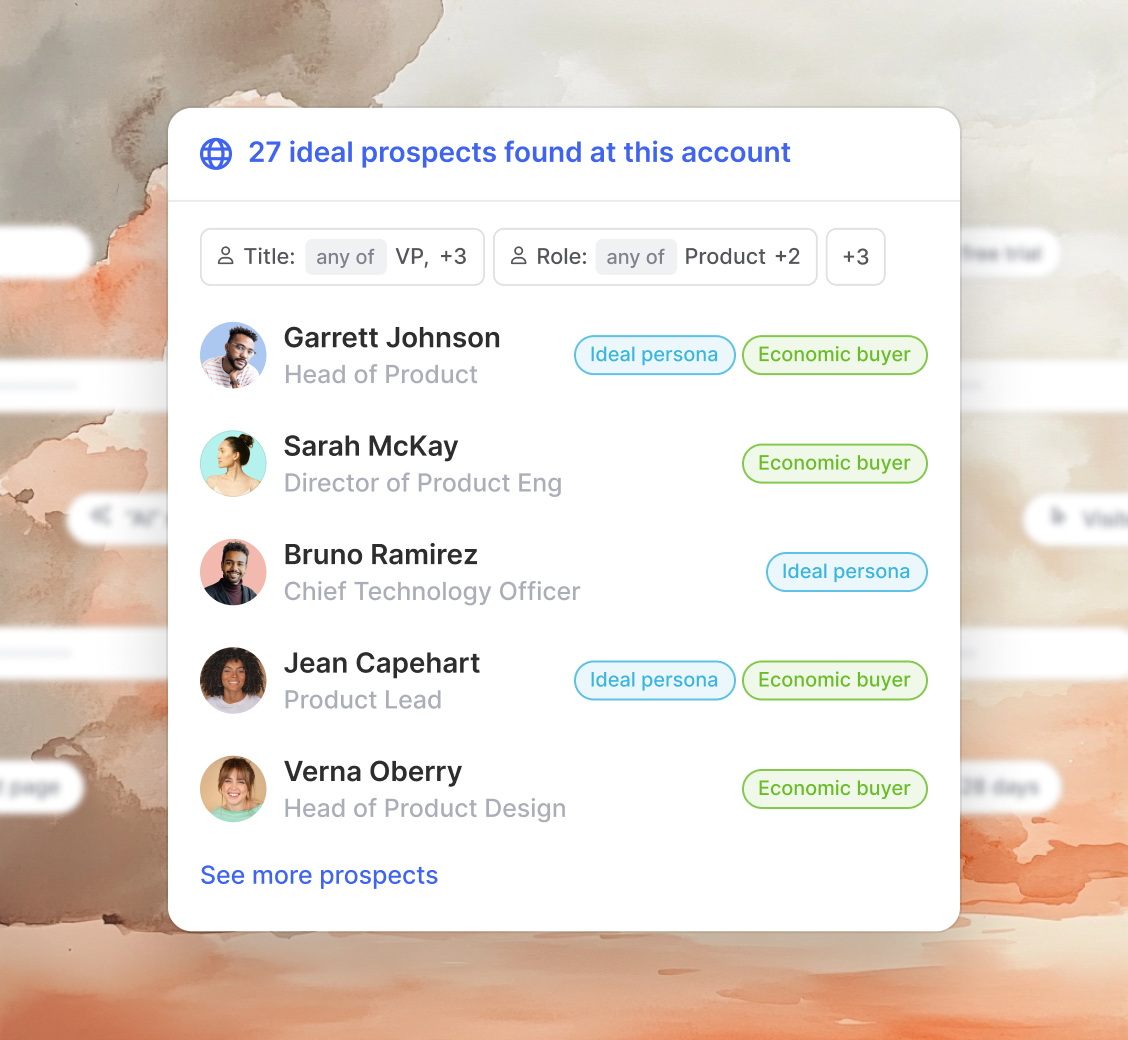Click the person icon in Title filter
The image size is (1128, 1040).
coord(226,256)
